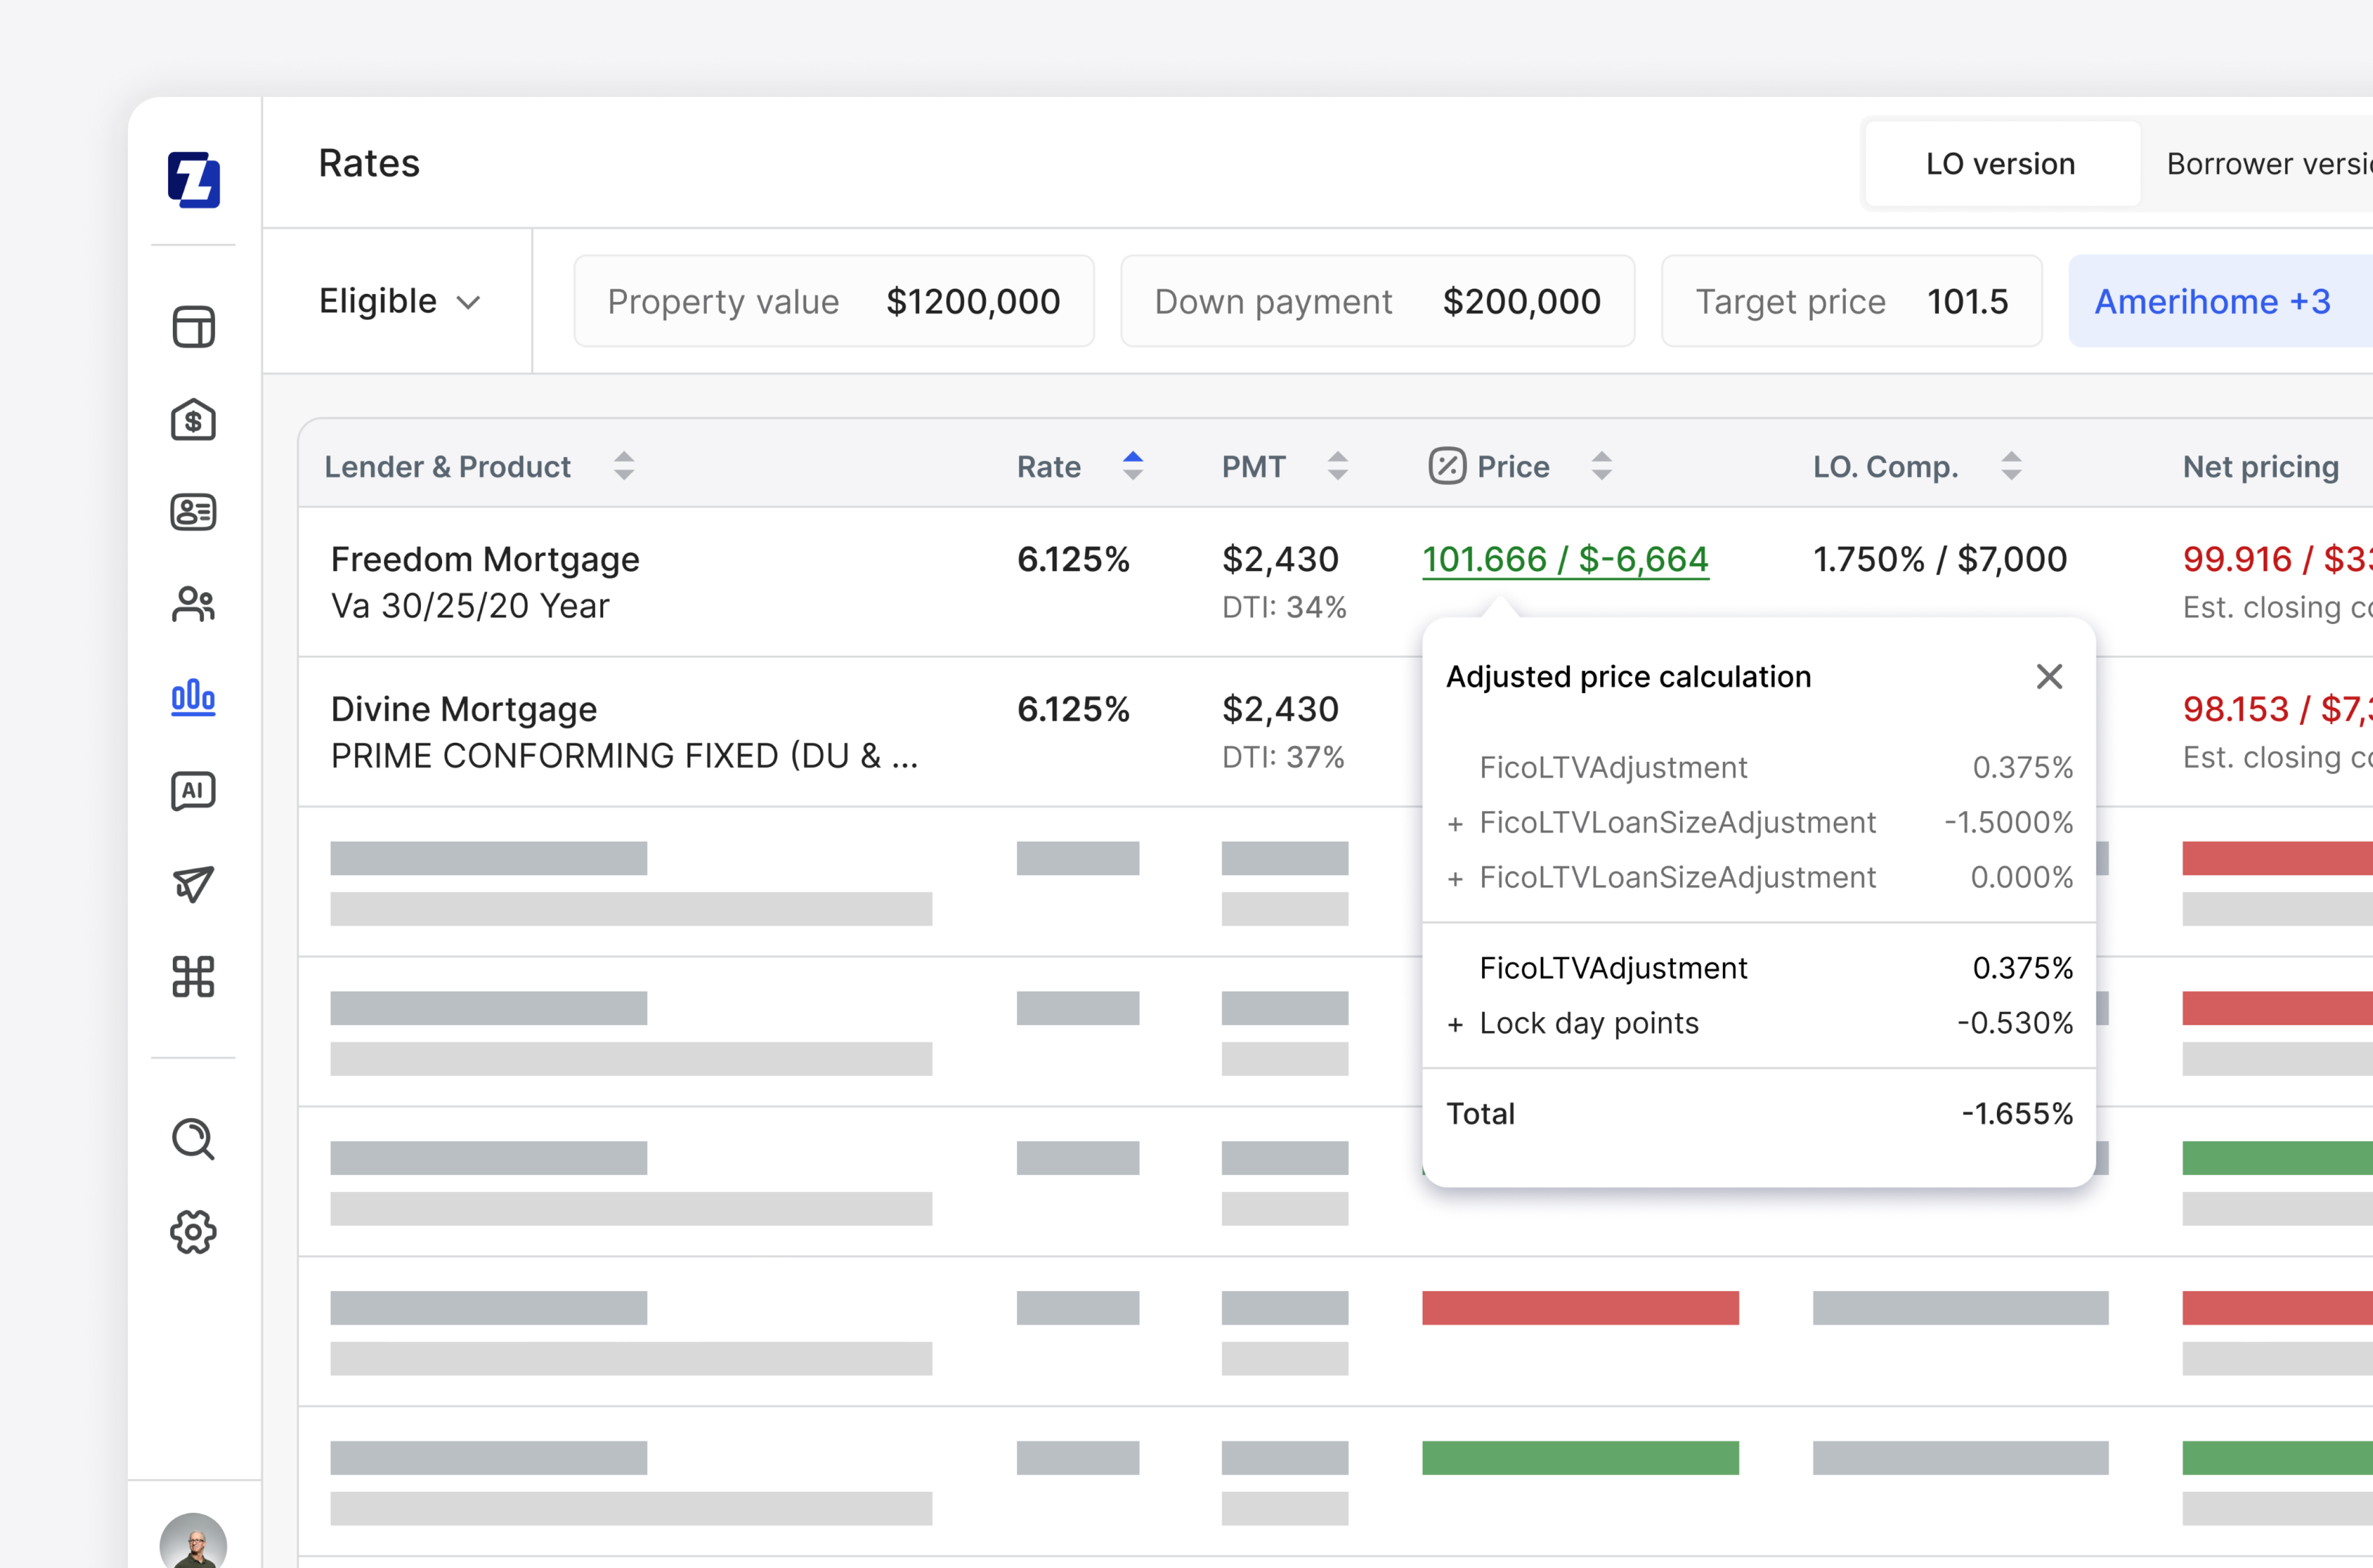This screenshot has height=1568, width=2373.
Task: Expand the Eligible filter dropdown
Action: click(x=400, y=301)
